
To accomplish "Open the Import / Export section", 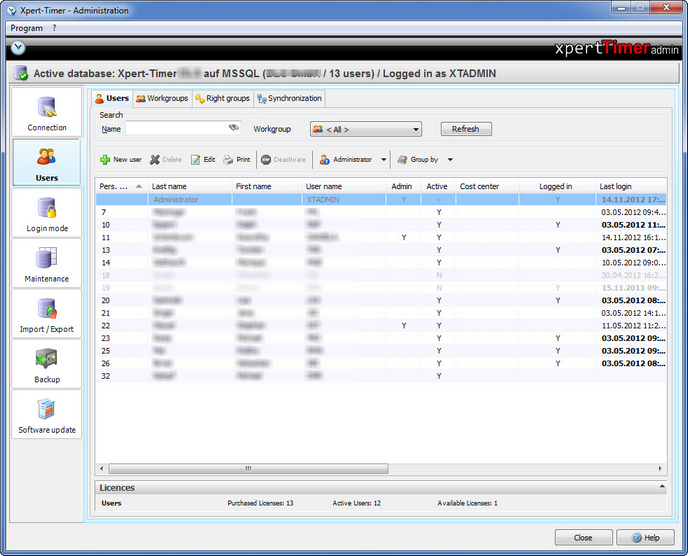I will 47,314.
